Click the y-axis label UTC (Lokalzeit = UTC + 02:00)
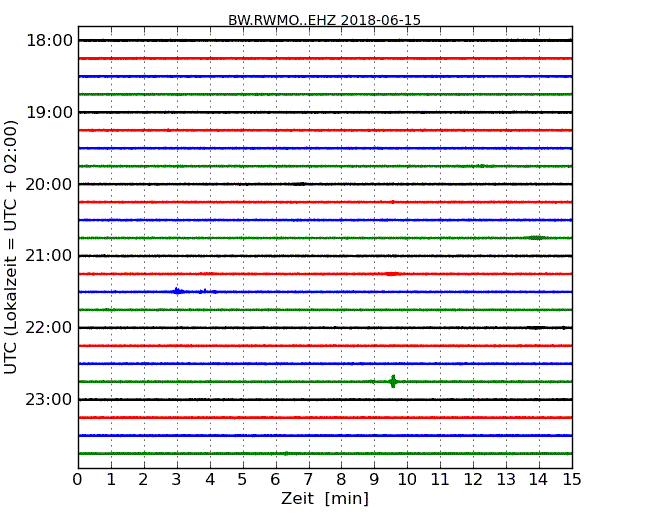Screen dimensions: 650x520 (11, 247)
